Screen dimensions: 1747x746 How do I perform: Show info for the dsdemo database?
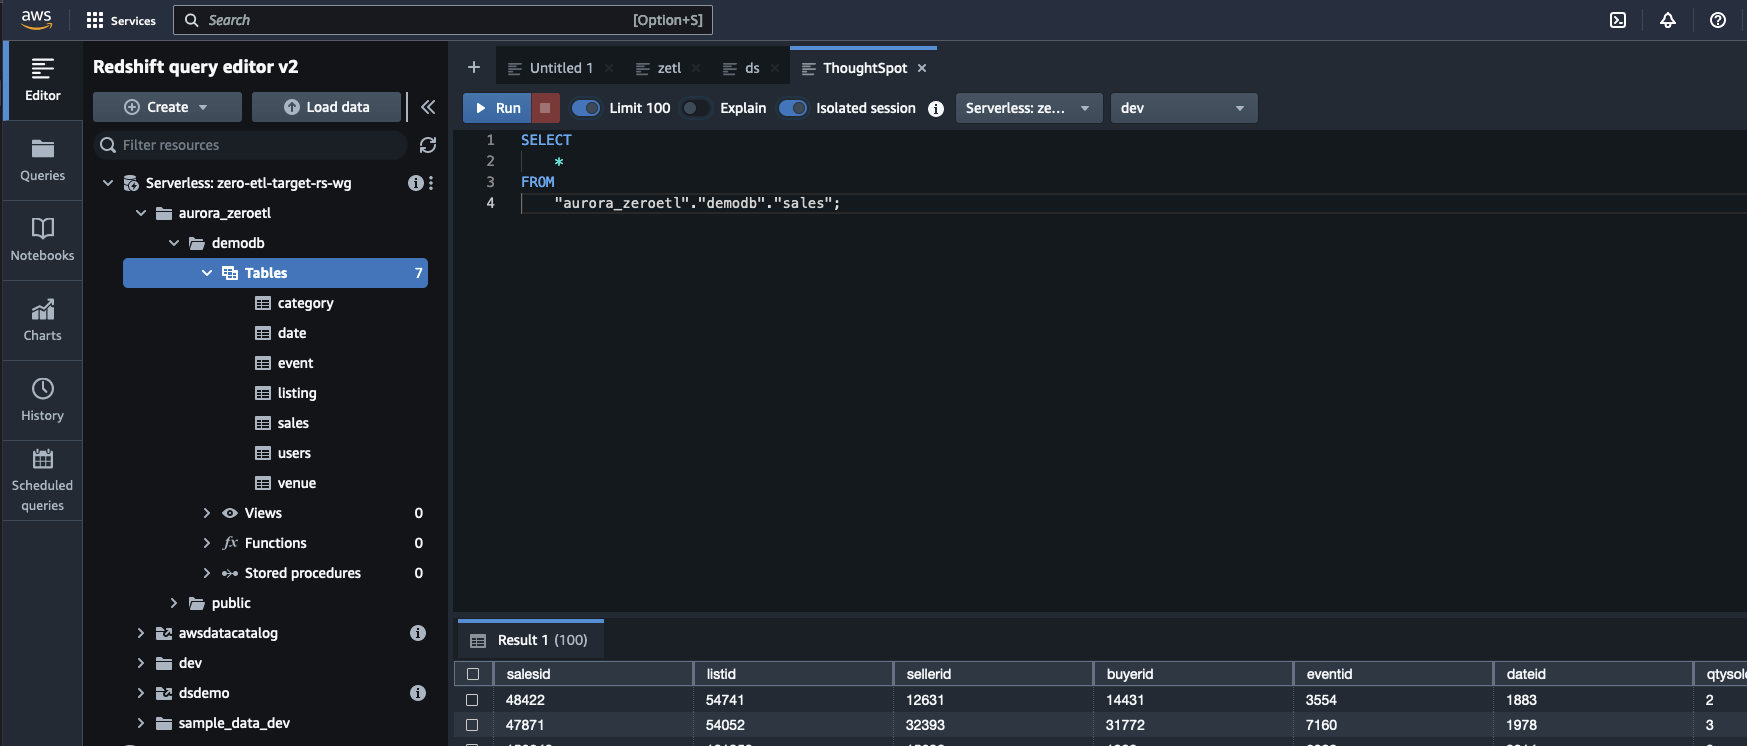pyautogui.click(x=418, y=693)
